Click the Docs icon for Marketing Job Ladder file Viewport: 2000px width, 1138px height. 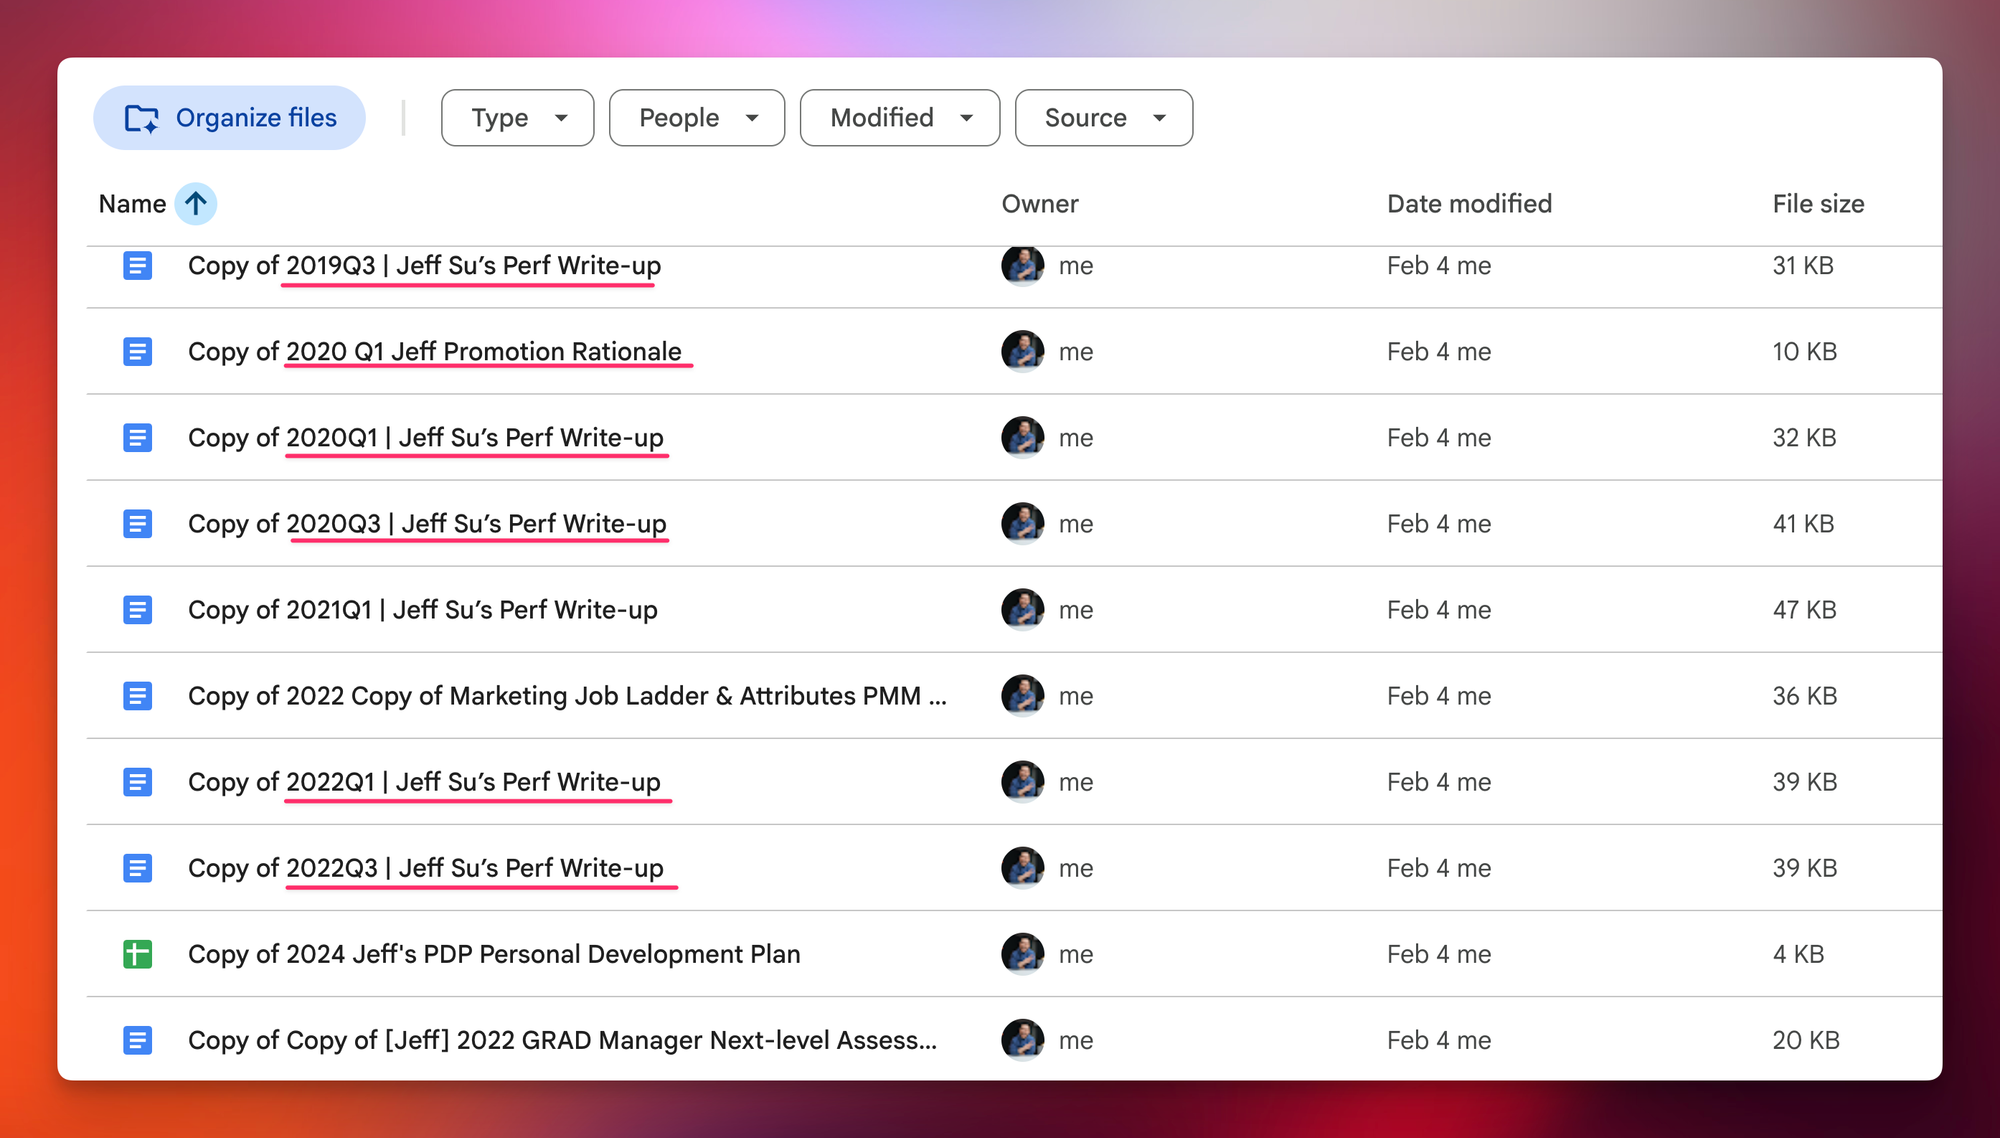click(138, 696)
